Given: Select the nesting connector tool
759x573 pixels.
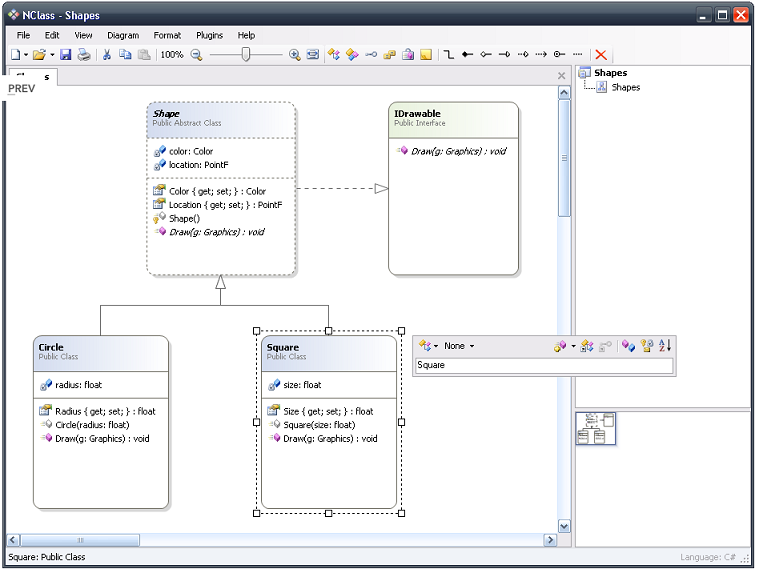Looking at the screenshot, I should pos(559,55).
